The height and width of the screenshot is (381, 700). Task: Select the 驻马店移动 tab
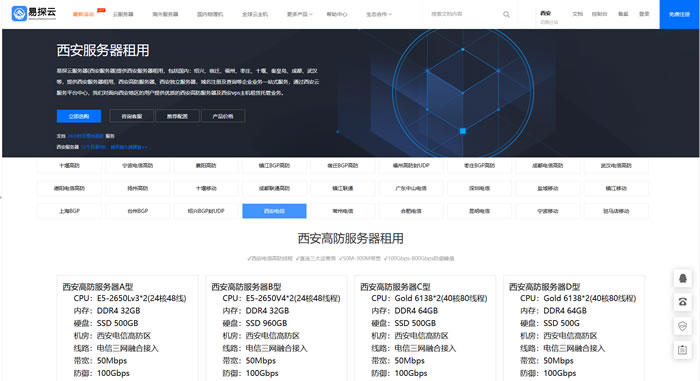[616, 211]
